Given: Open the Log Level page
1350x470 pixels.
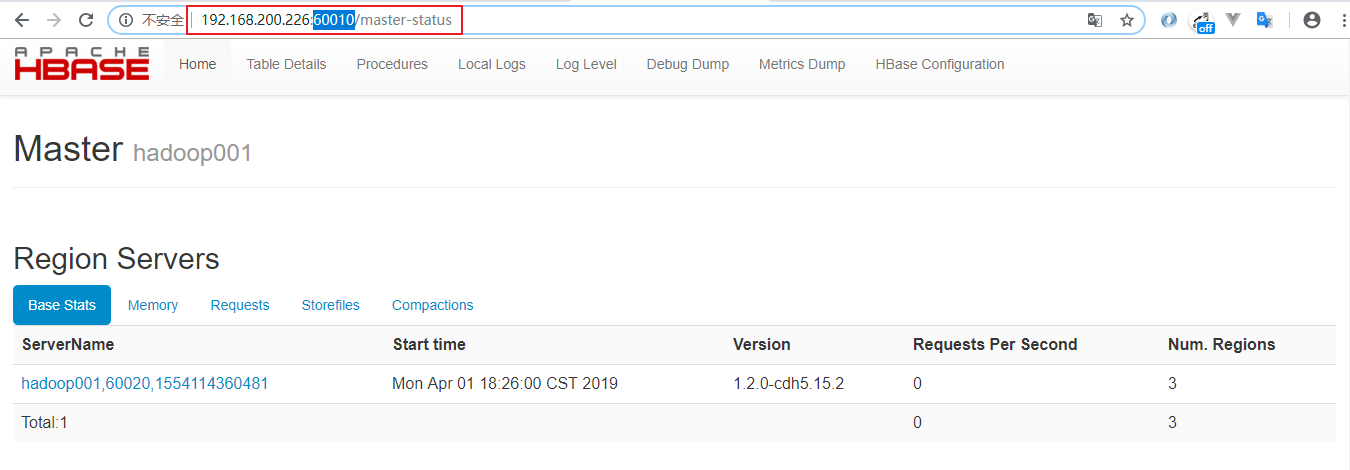Looking at the screenshot, I should click(x=586, y=64).
